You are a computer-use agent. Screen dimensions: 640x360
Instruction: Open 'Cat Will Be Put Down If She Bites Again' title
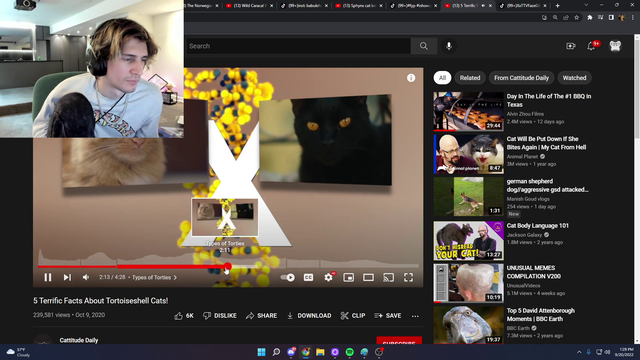[546, 143]
